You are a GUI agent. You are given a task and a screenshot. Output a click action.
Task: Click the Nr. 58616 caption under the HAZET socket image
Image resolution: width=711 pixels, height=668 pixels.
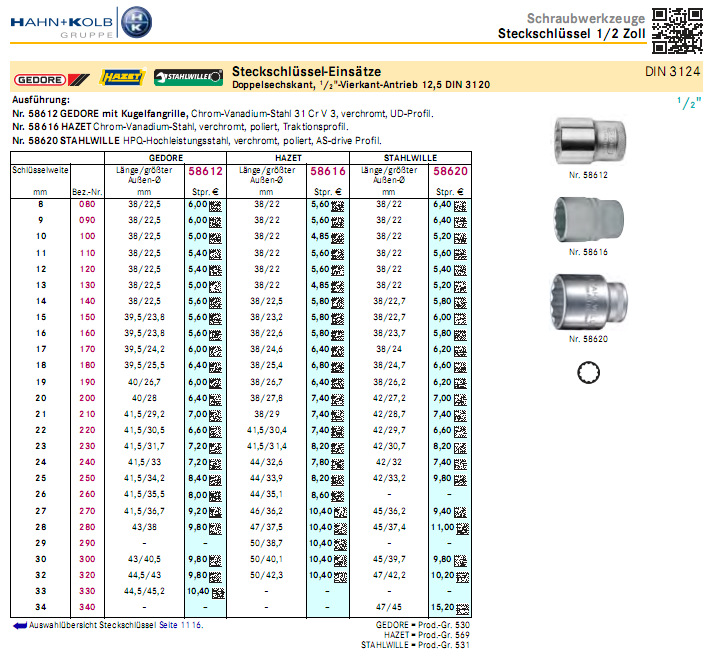[589, 252]
